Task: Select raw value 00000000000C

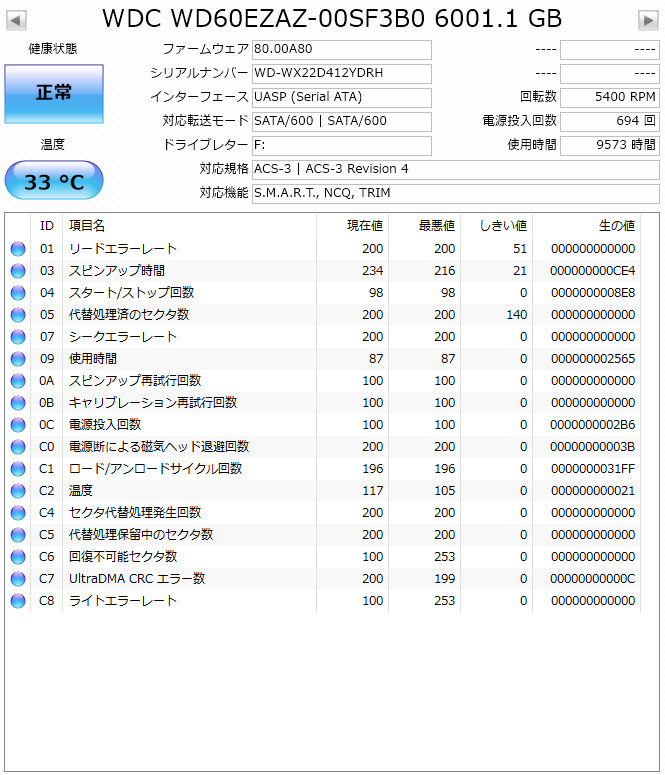Action: (593, 579)
